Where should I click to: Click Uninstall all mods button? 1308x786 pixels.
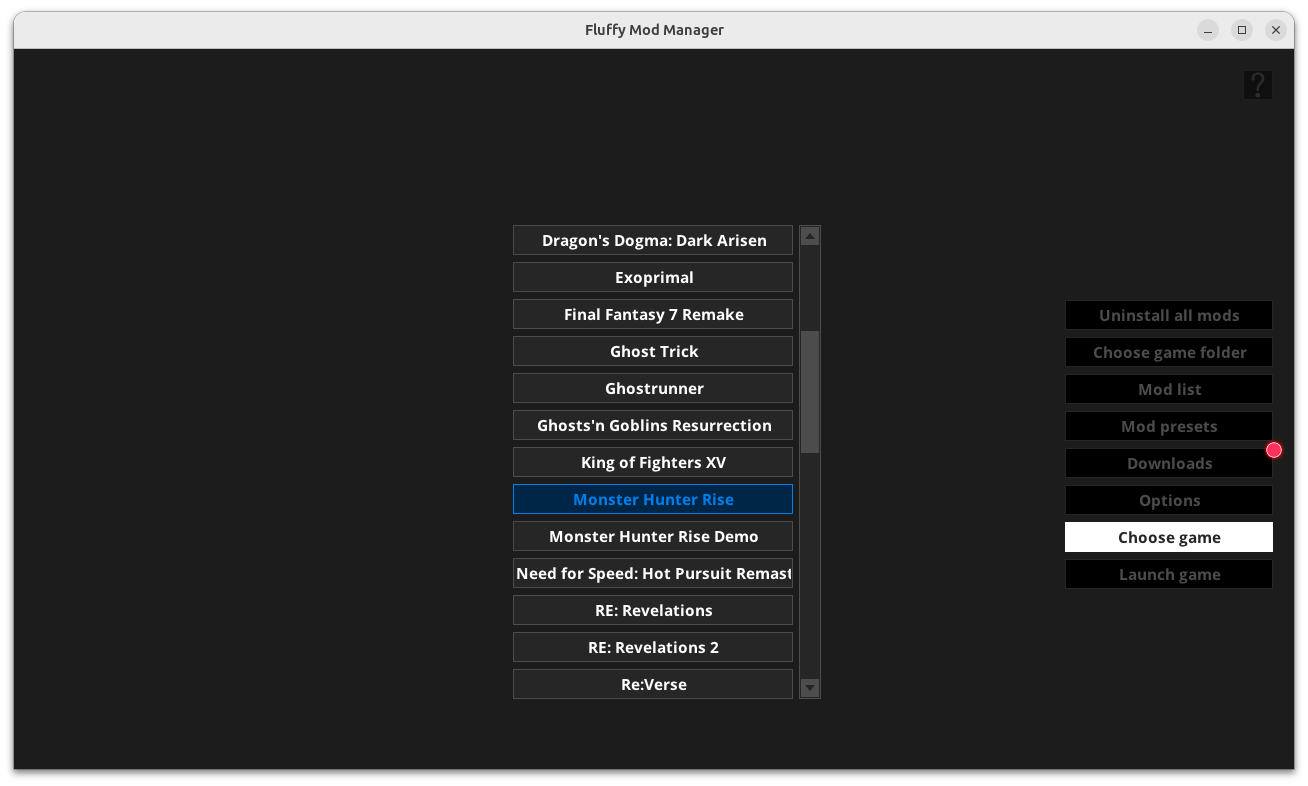[x=1169, y=315]
